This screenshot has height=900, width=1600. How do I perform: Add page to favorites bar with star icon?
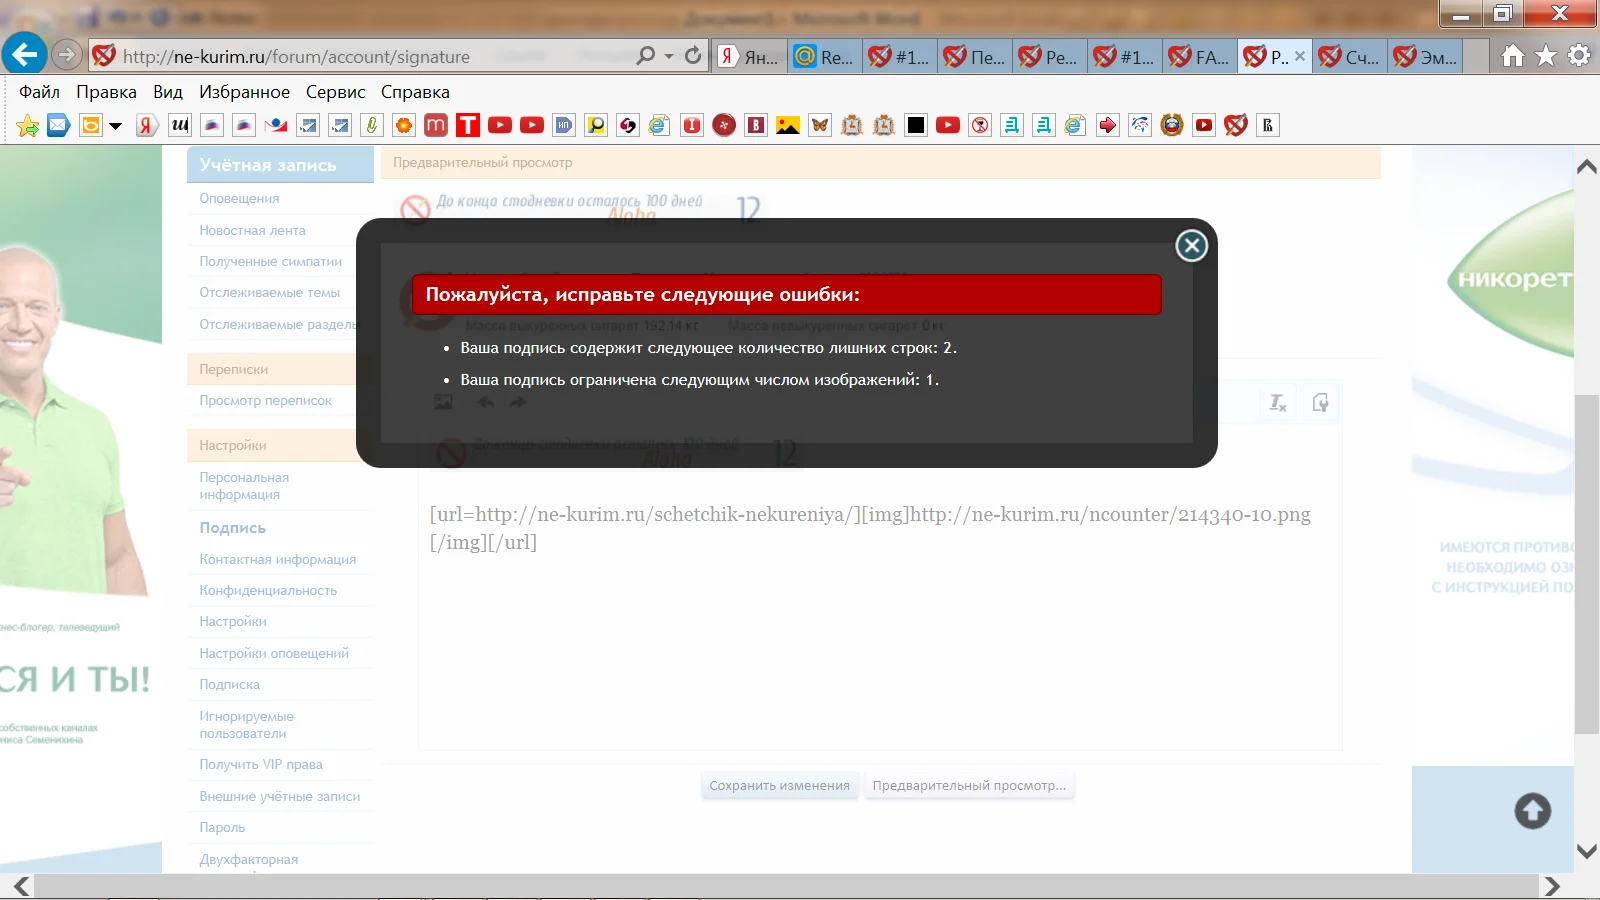(27, 125)
